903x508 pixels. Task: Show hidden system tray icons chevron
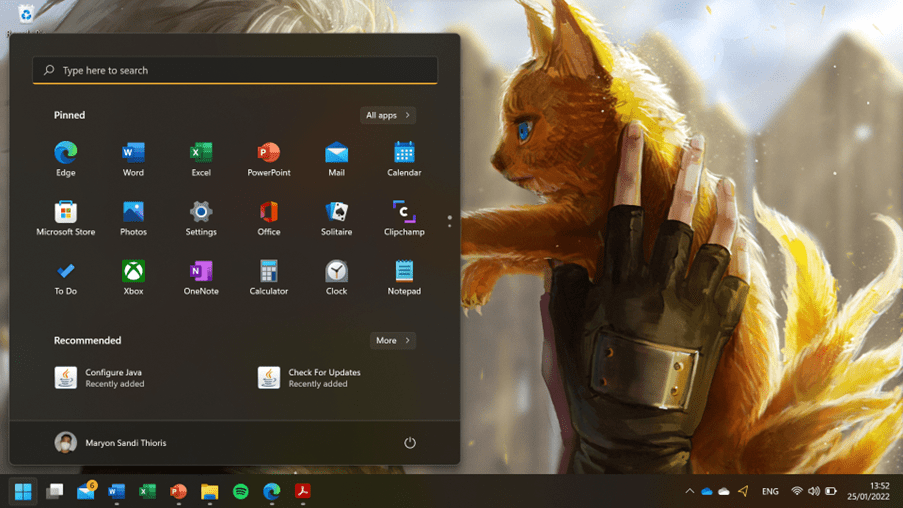[689, 491]
